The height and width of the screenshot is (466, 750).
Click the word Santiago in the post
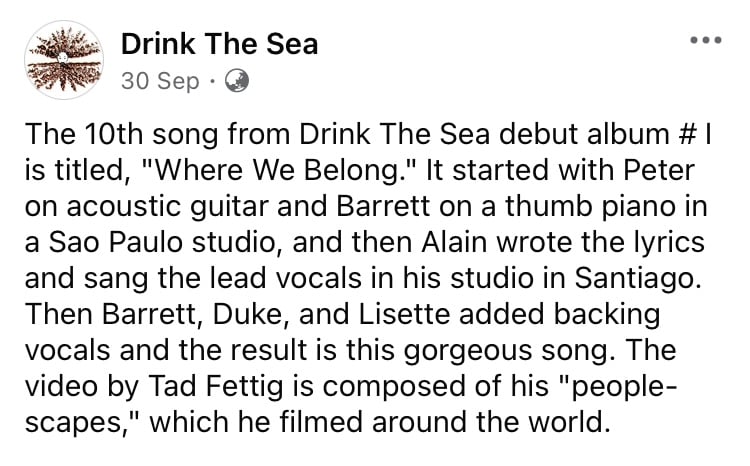tap(638, 278)
